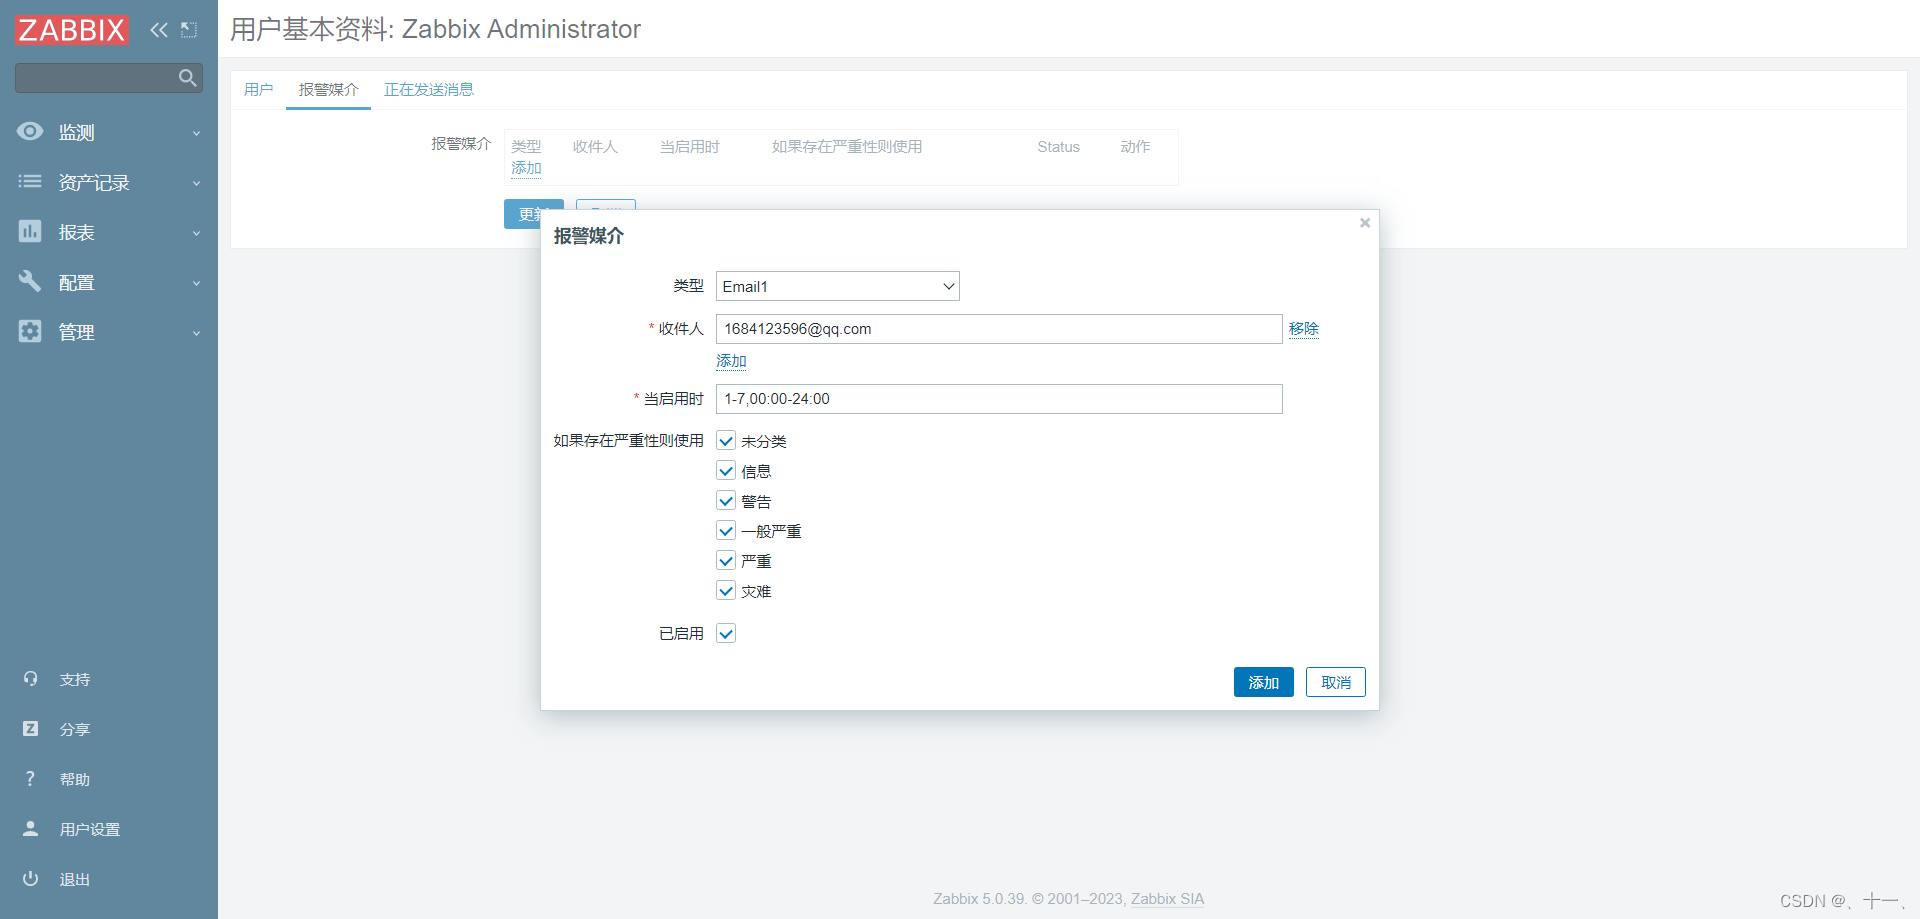The height and width of the screenshot is (919, 1920).
Task: Open 报表 menu item
Action: pos(109,232)
